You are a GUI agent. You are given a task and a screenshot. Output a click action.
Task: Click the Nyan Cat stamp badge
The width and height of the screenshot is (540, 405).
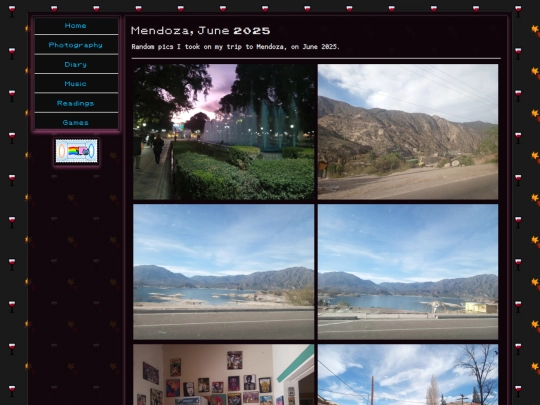pyautogui.click(x=76, y=151)
